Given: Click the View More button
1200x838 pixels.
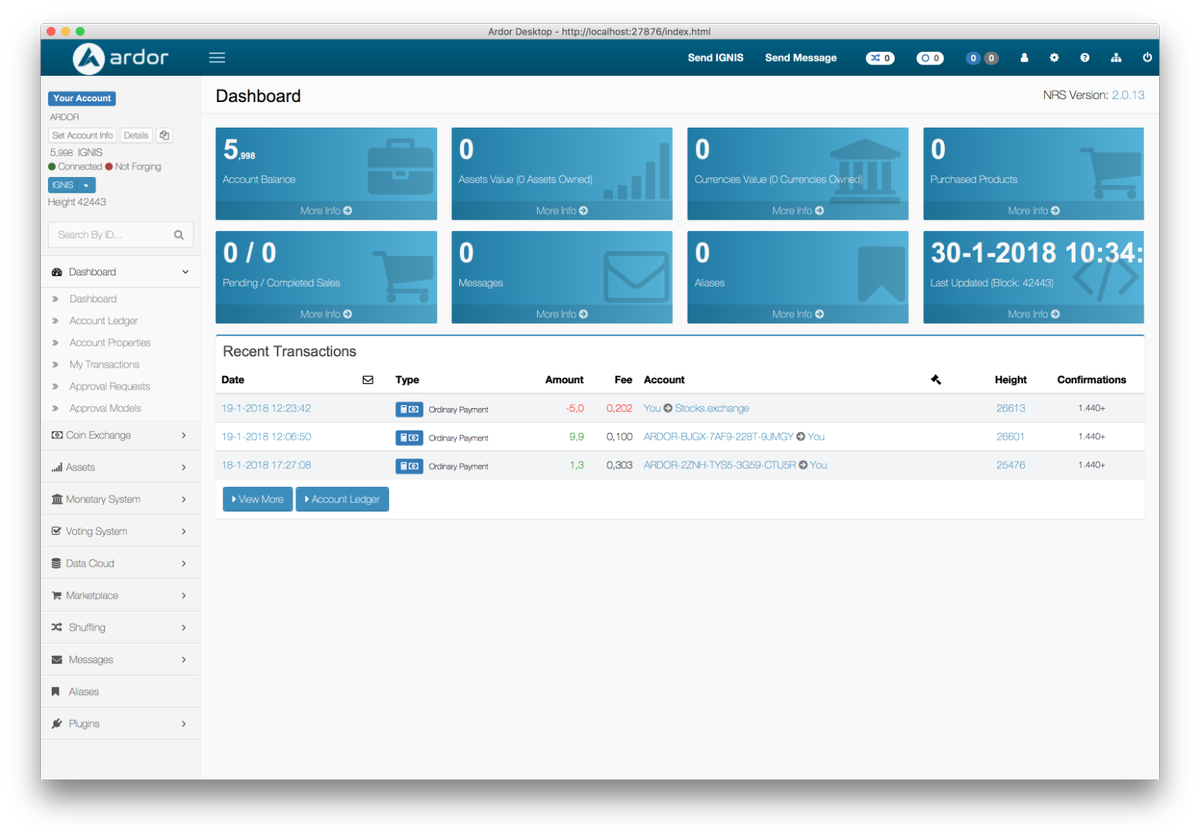Looking at the screenshot, I should [258, 499].
